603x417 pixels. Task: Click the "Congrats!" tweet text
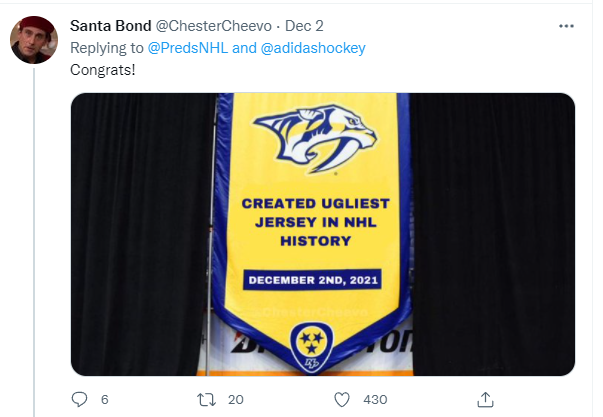click(x=101, y=70)
